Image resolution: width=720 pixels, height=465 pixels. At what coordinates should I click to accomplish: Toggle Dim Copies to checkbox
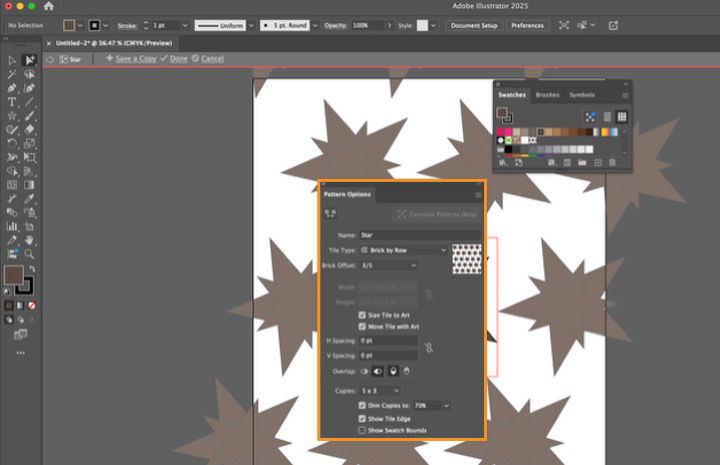pyautogui.click(x=362, y=405)
